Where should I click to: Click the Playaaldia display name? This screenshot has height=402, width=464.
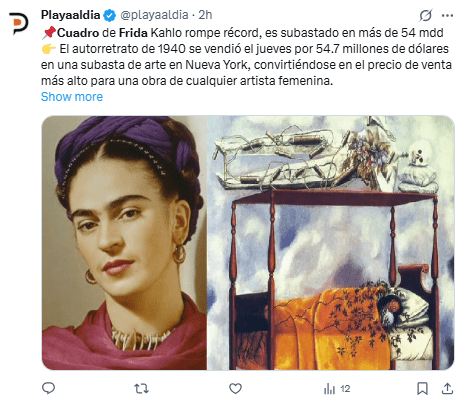pyautogui.click(x=70, y=15)
